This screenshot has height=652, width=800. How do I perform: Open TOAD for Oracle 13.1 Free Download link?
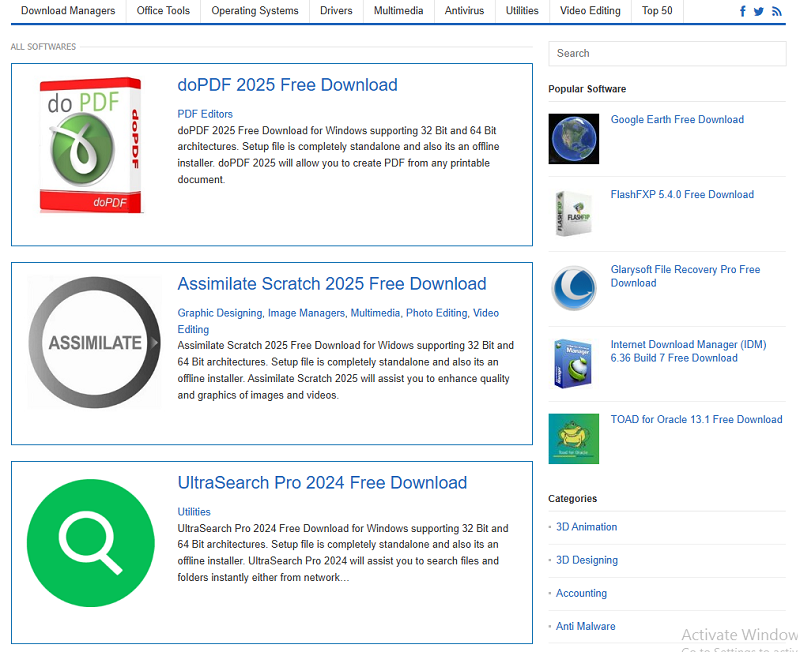tap(696, 419)
